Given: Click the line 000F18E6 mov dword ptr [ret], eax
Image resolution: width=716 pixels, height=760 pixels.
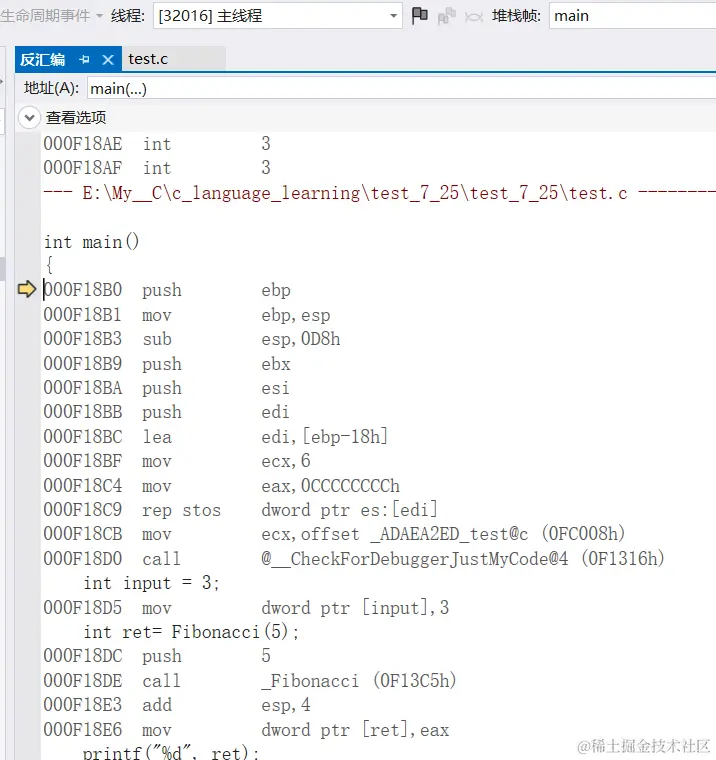Looking at the screenshot, I should [x=246, y=729].
